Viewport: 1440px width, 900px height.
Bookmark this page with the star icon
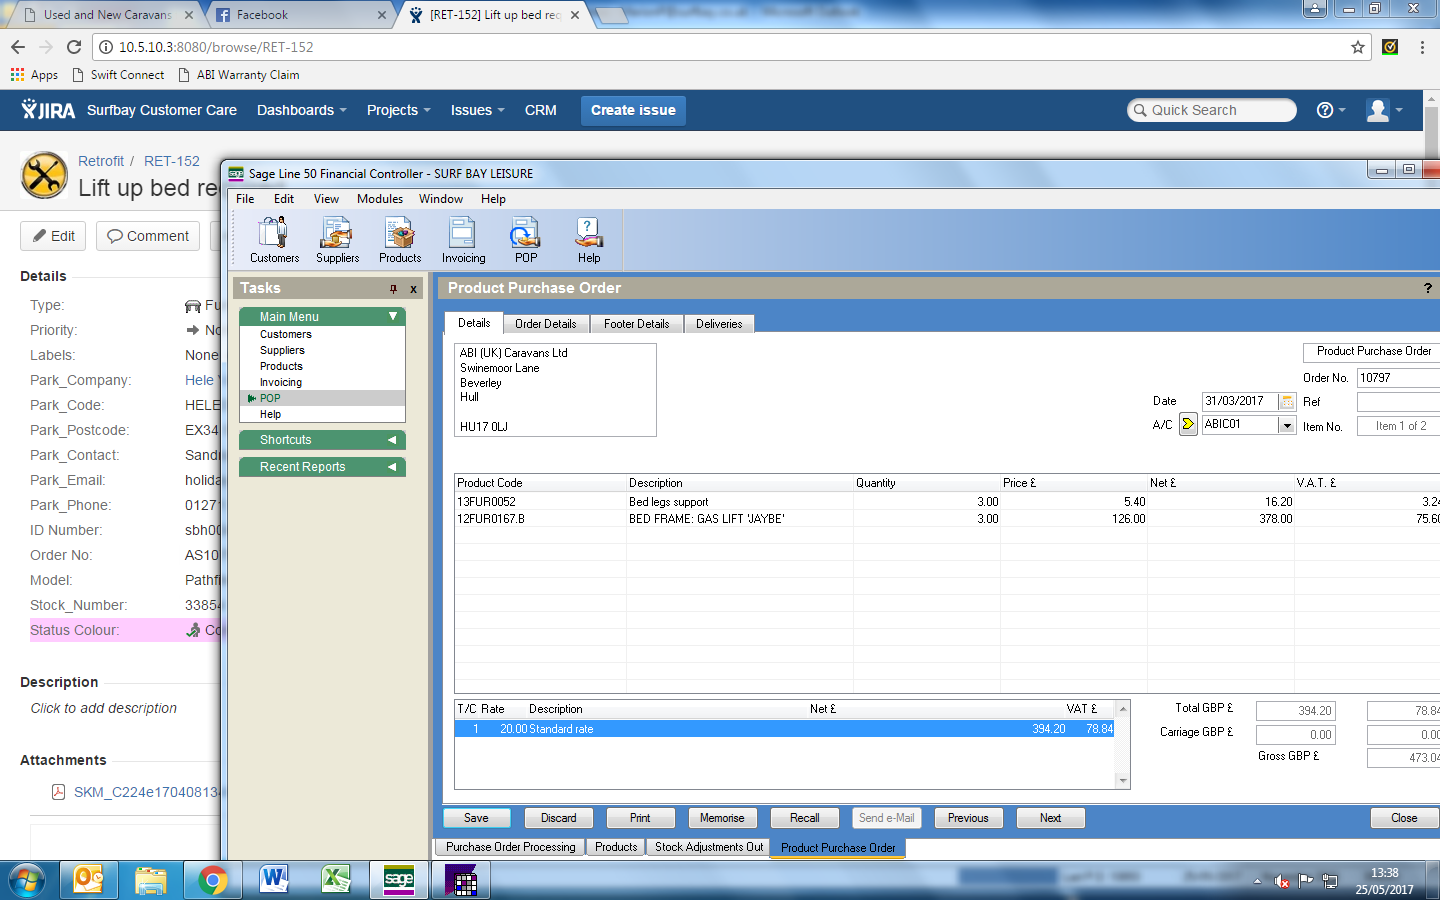pyautogui.click(x=1357, y=47)
